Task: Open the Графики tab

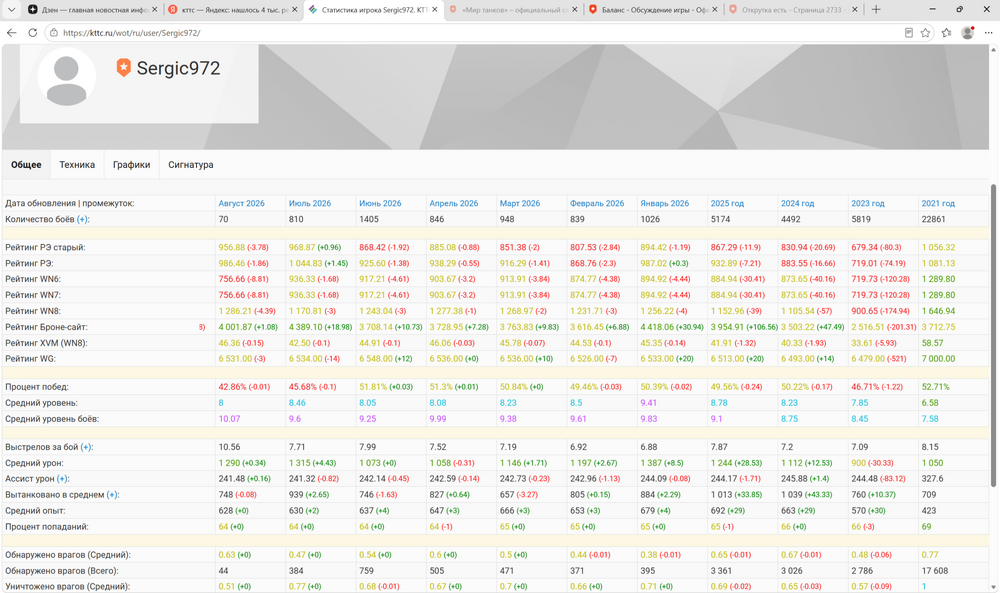Action: tap(131, 165)
